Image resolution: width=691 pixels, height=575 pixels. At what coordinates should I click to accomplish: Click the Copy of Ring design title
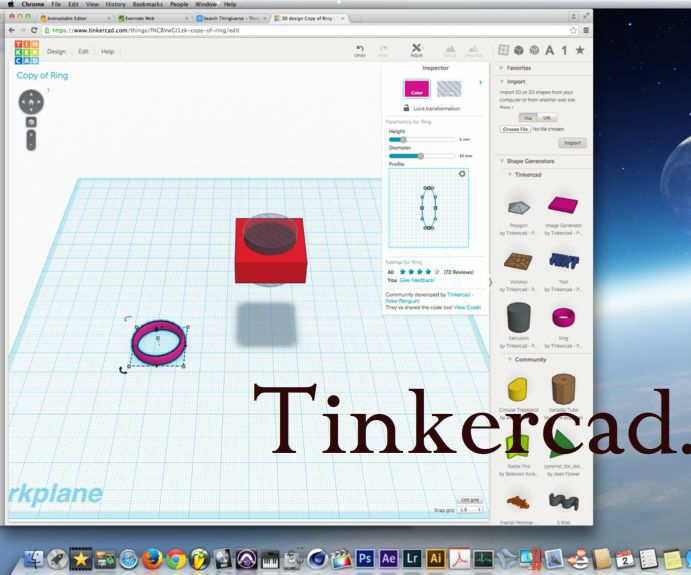[x=42, y=75]
